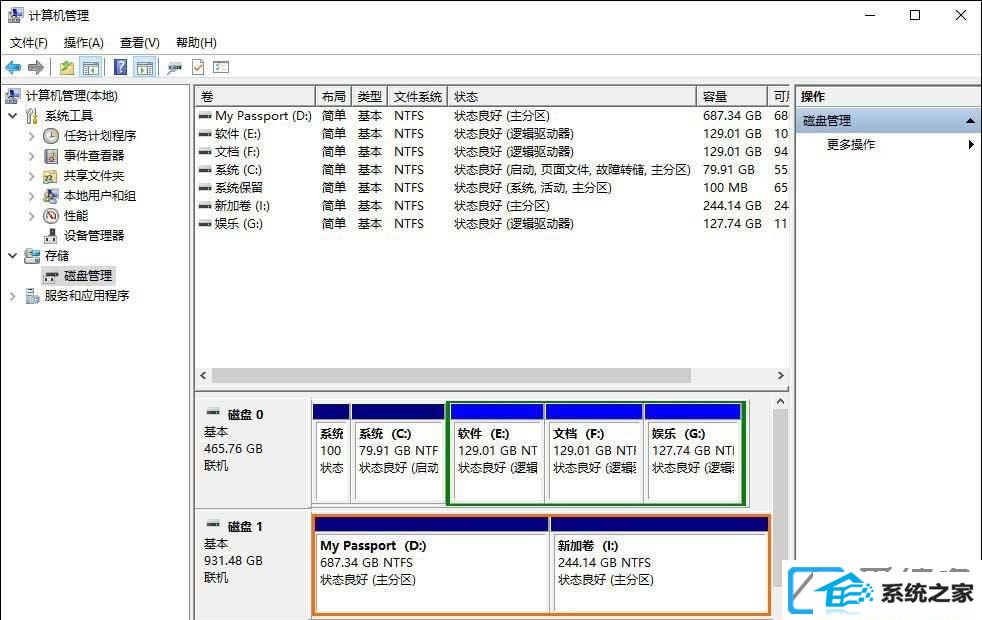Viewport: 982px width, 620px height.
Task: Sort by the 文件系统 column header
Action: click(418, 96)
